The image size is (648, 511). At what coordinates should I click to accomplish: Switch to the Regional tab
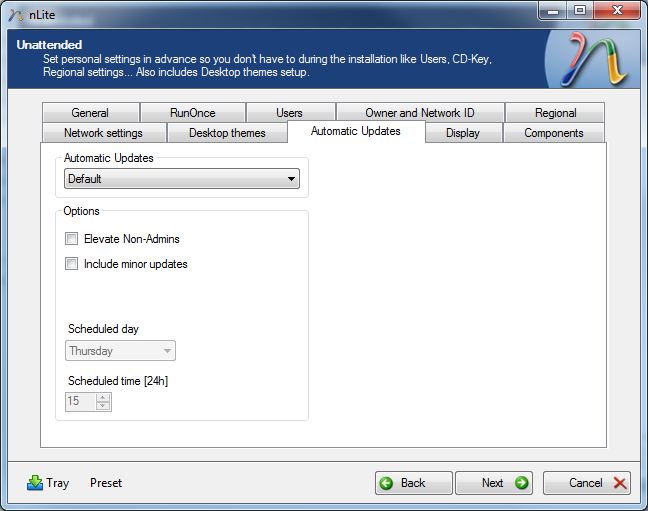555,113
